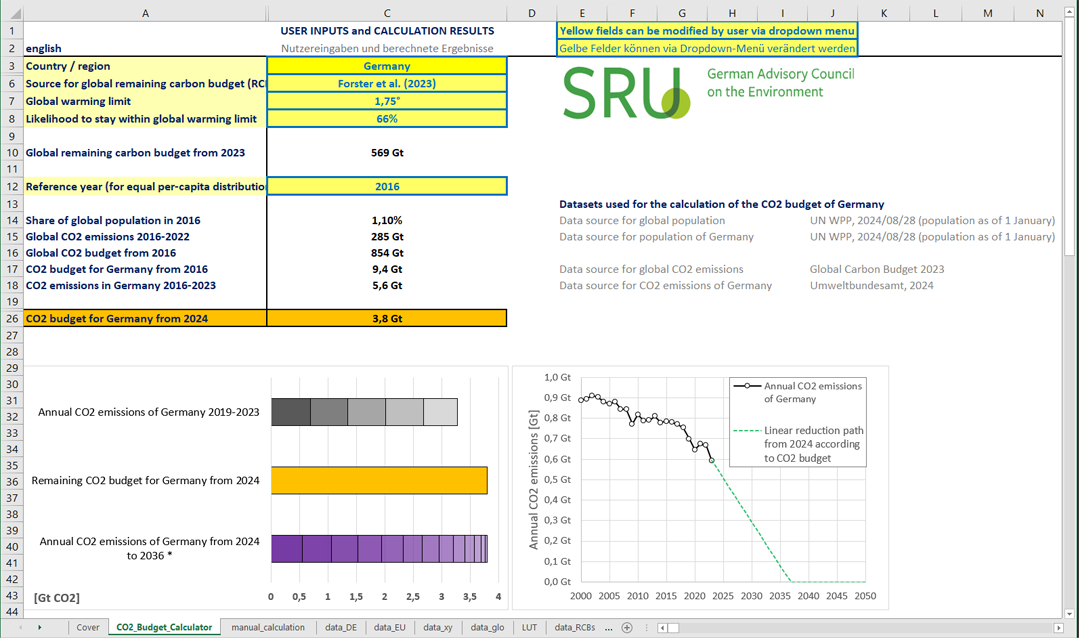Select the Reference year 2016 cell

[x=387, y=186]
